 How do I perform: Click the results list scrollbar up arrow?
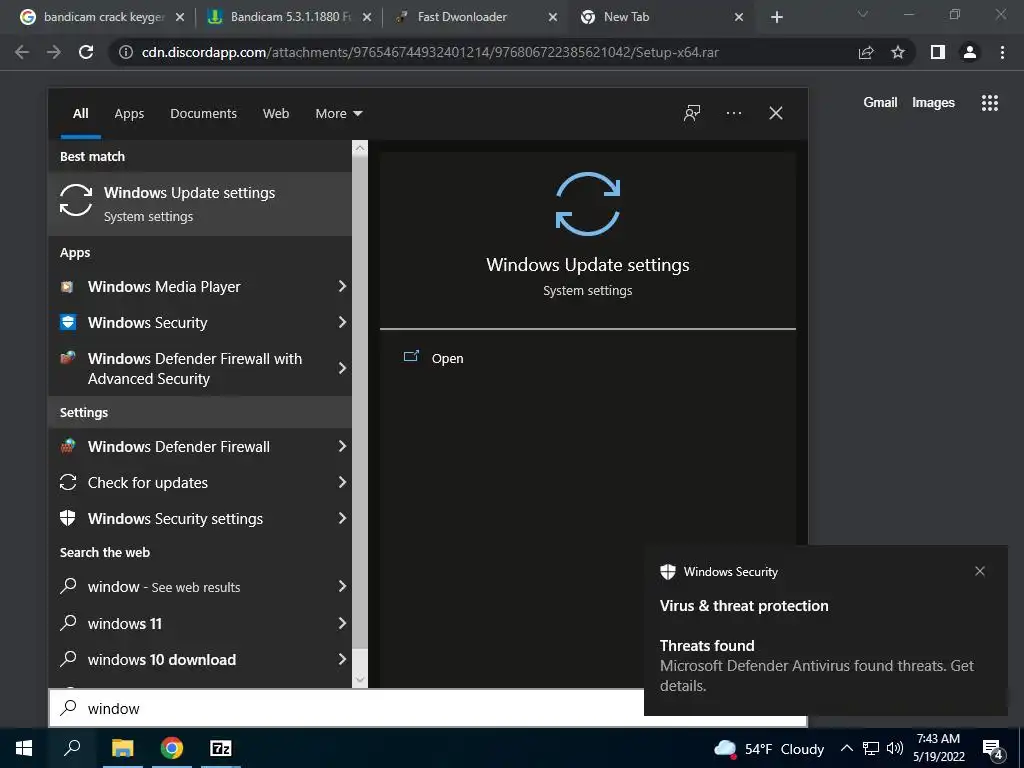[360, 148]
